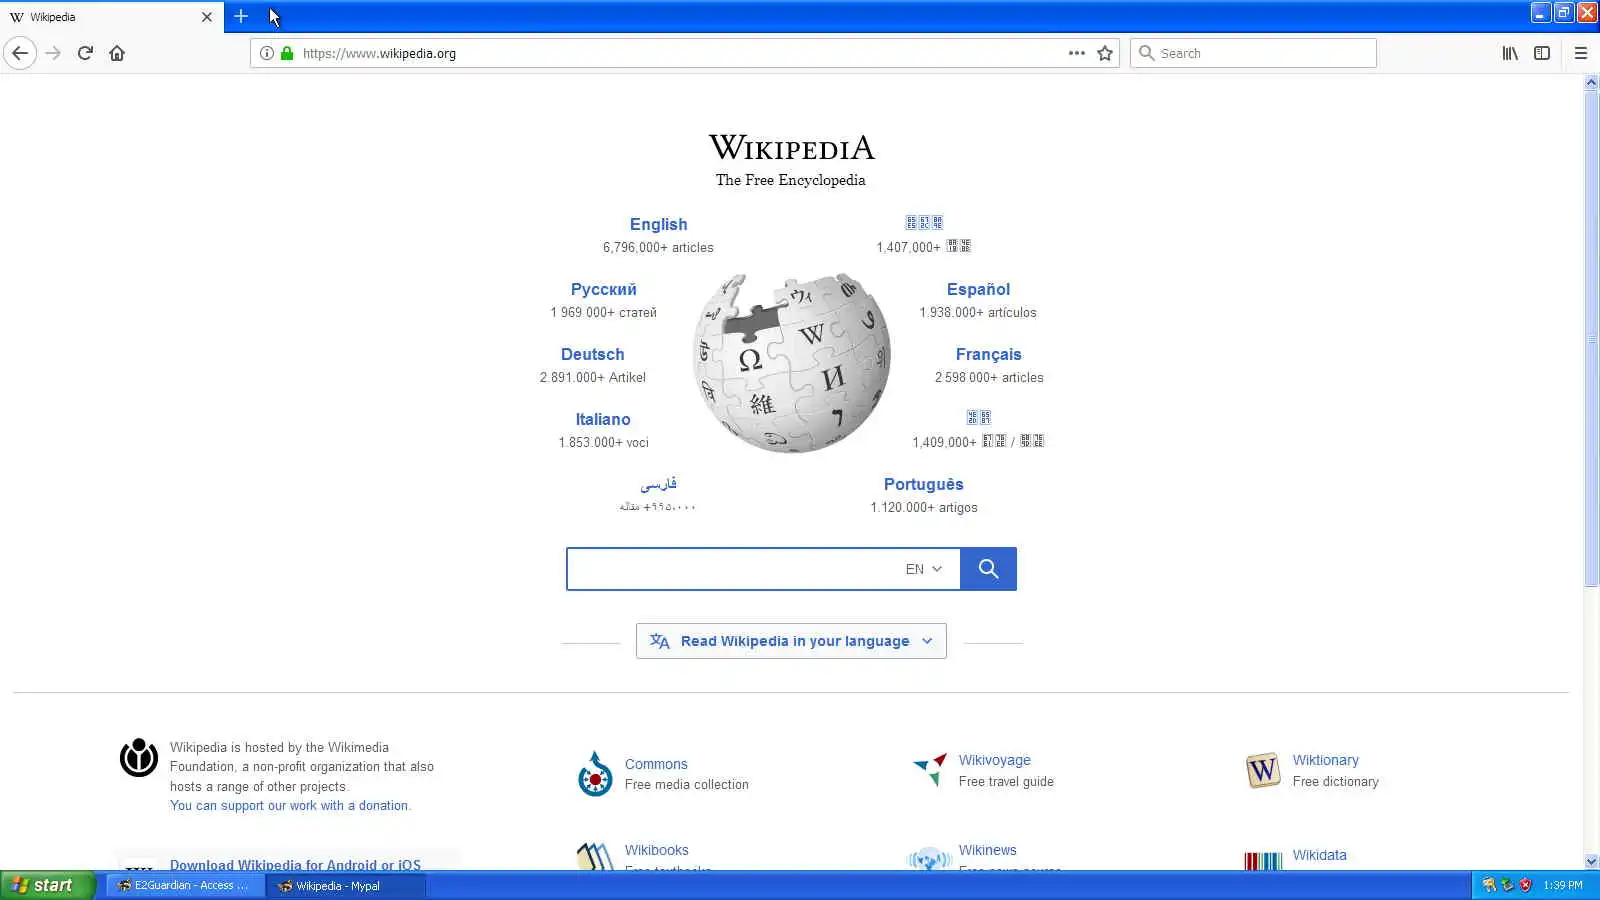
Task: Open the EN language selector dropdown
Action: 924,569
